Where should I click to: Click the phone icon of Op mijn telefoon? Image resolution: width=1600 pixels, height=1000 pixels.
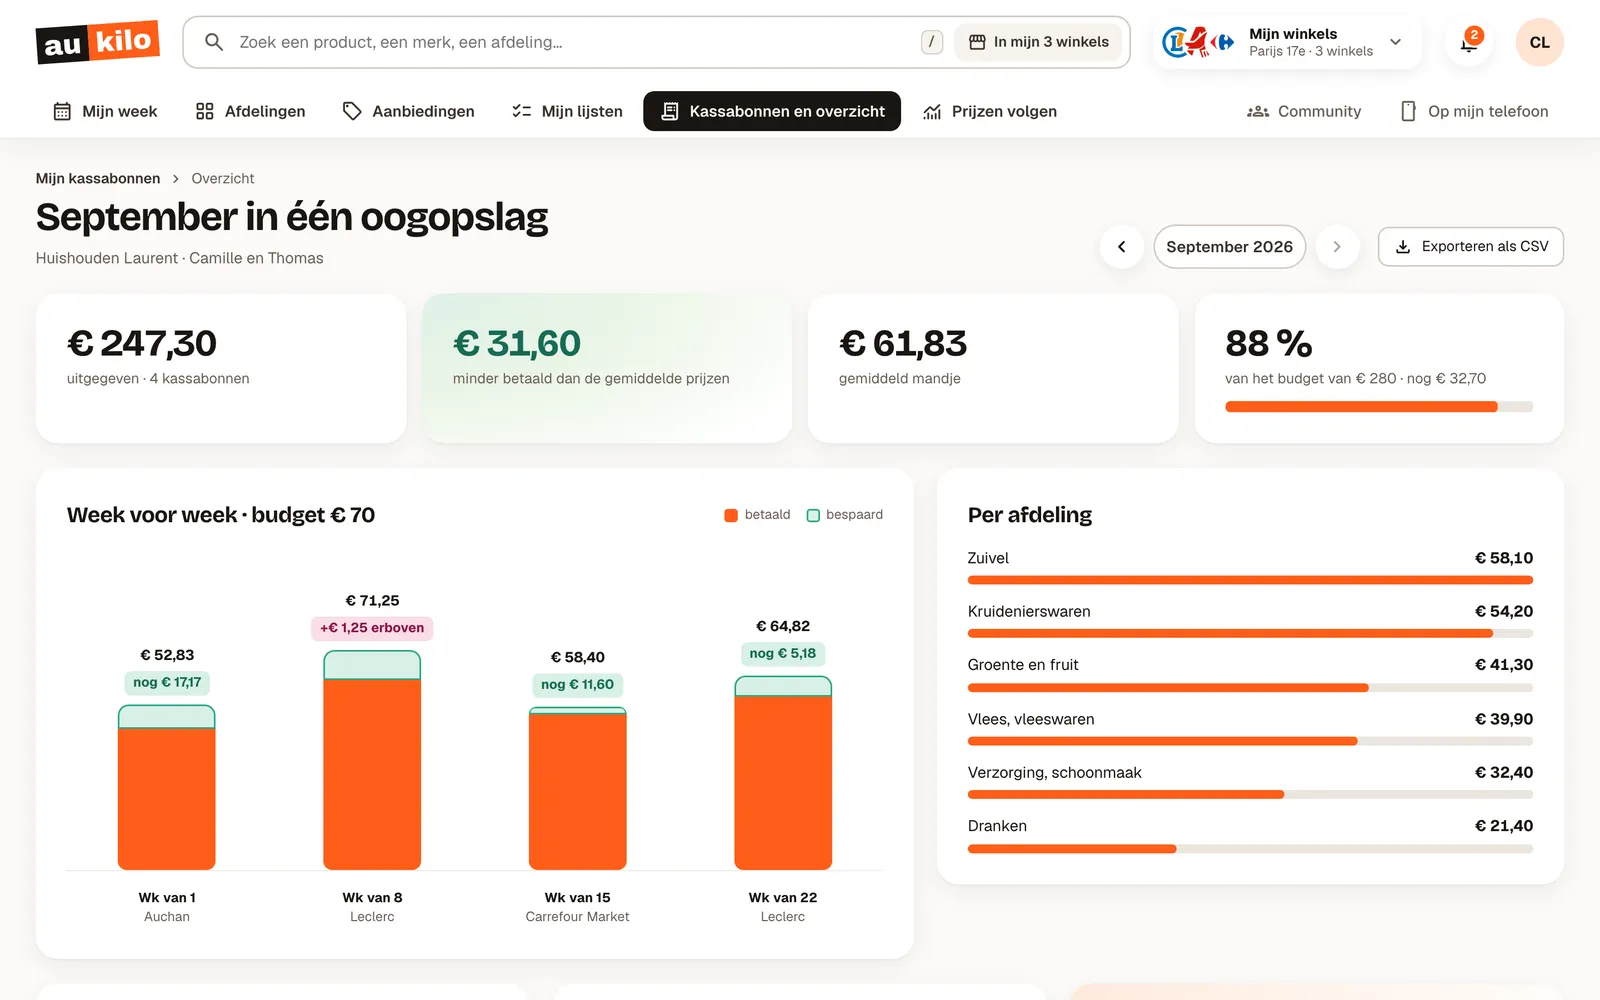1408,111
